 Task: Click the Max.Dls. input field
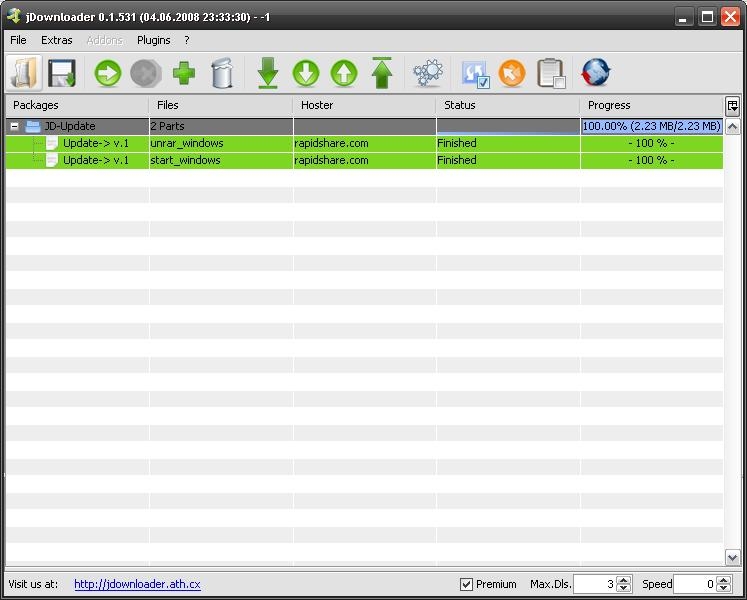click(x=595, y=584)
